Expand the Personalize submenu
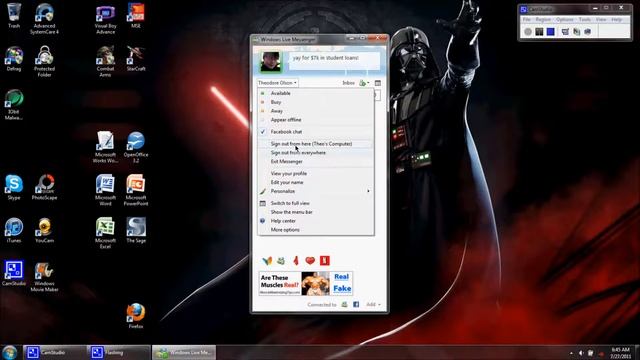Viewport: 640px width, 360px height. (316, 191)
